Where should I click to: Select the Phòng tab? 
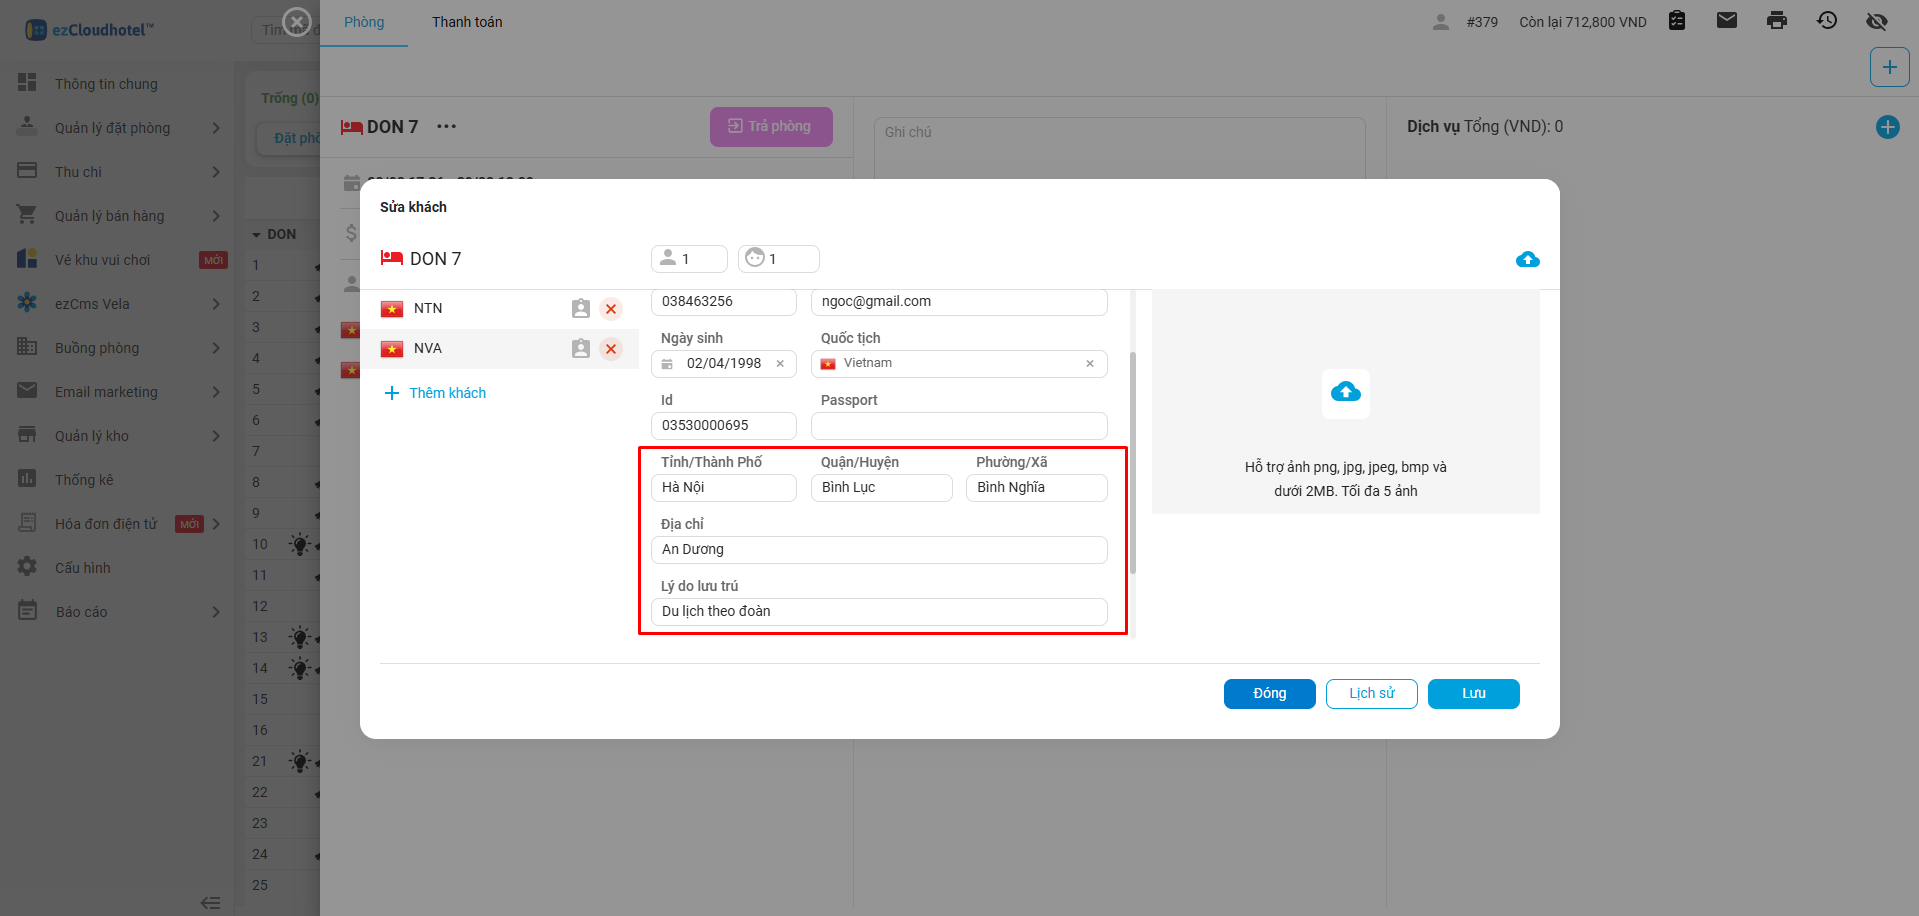tap(364, 22)
